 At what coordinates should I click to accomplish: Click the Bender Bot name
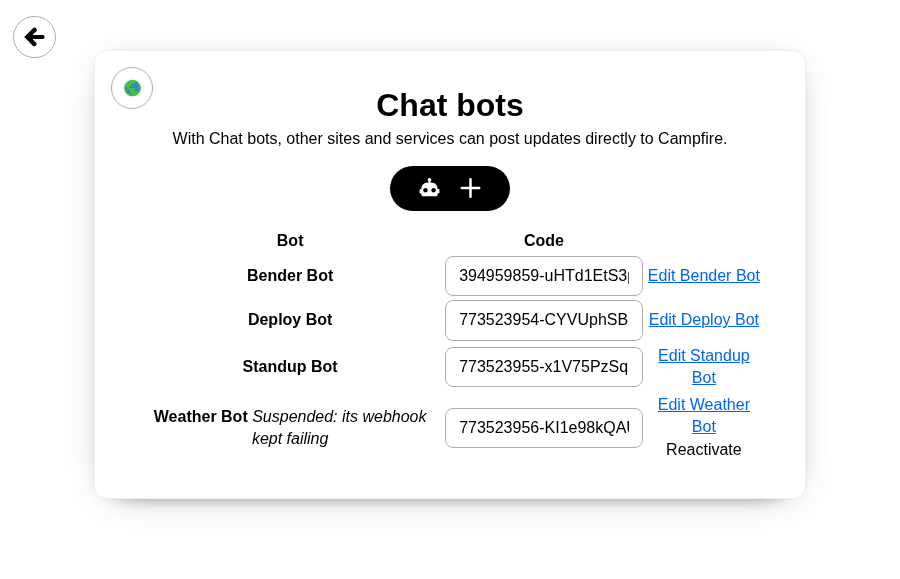pyautogui.click(x=290, y=275)
